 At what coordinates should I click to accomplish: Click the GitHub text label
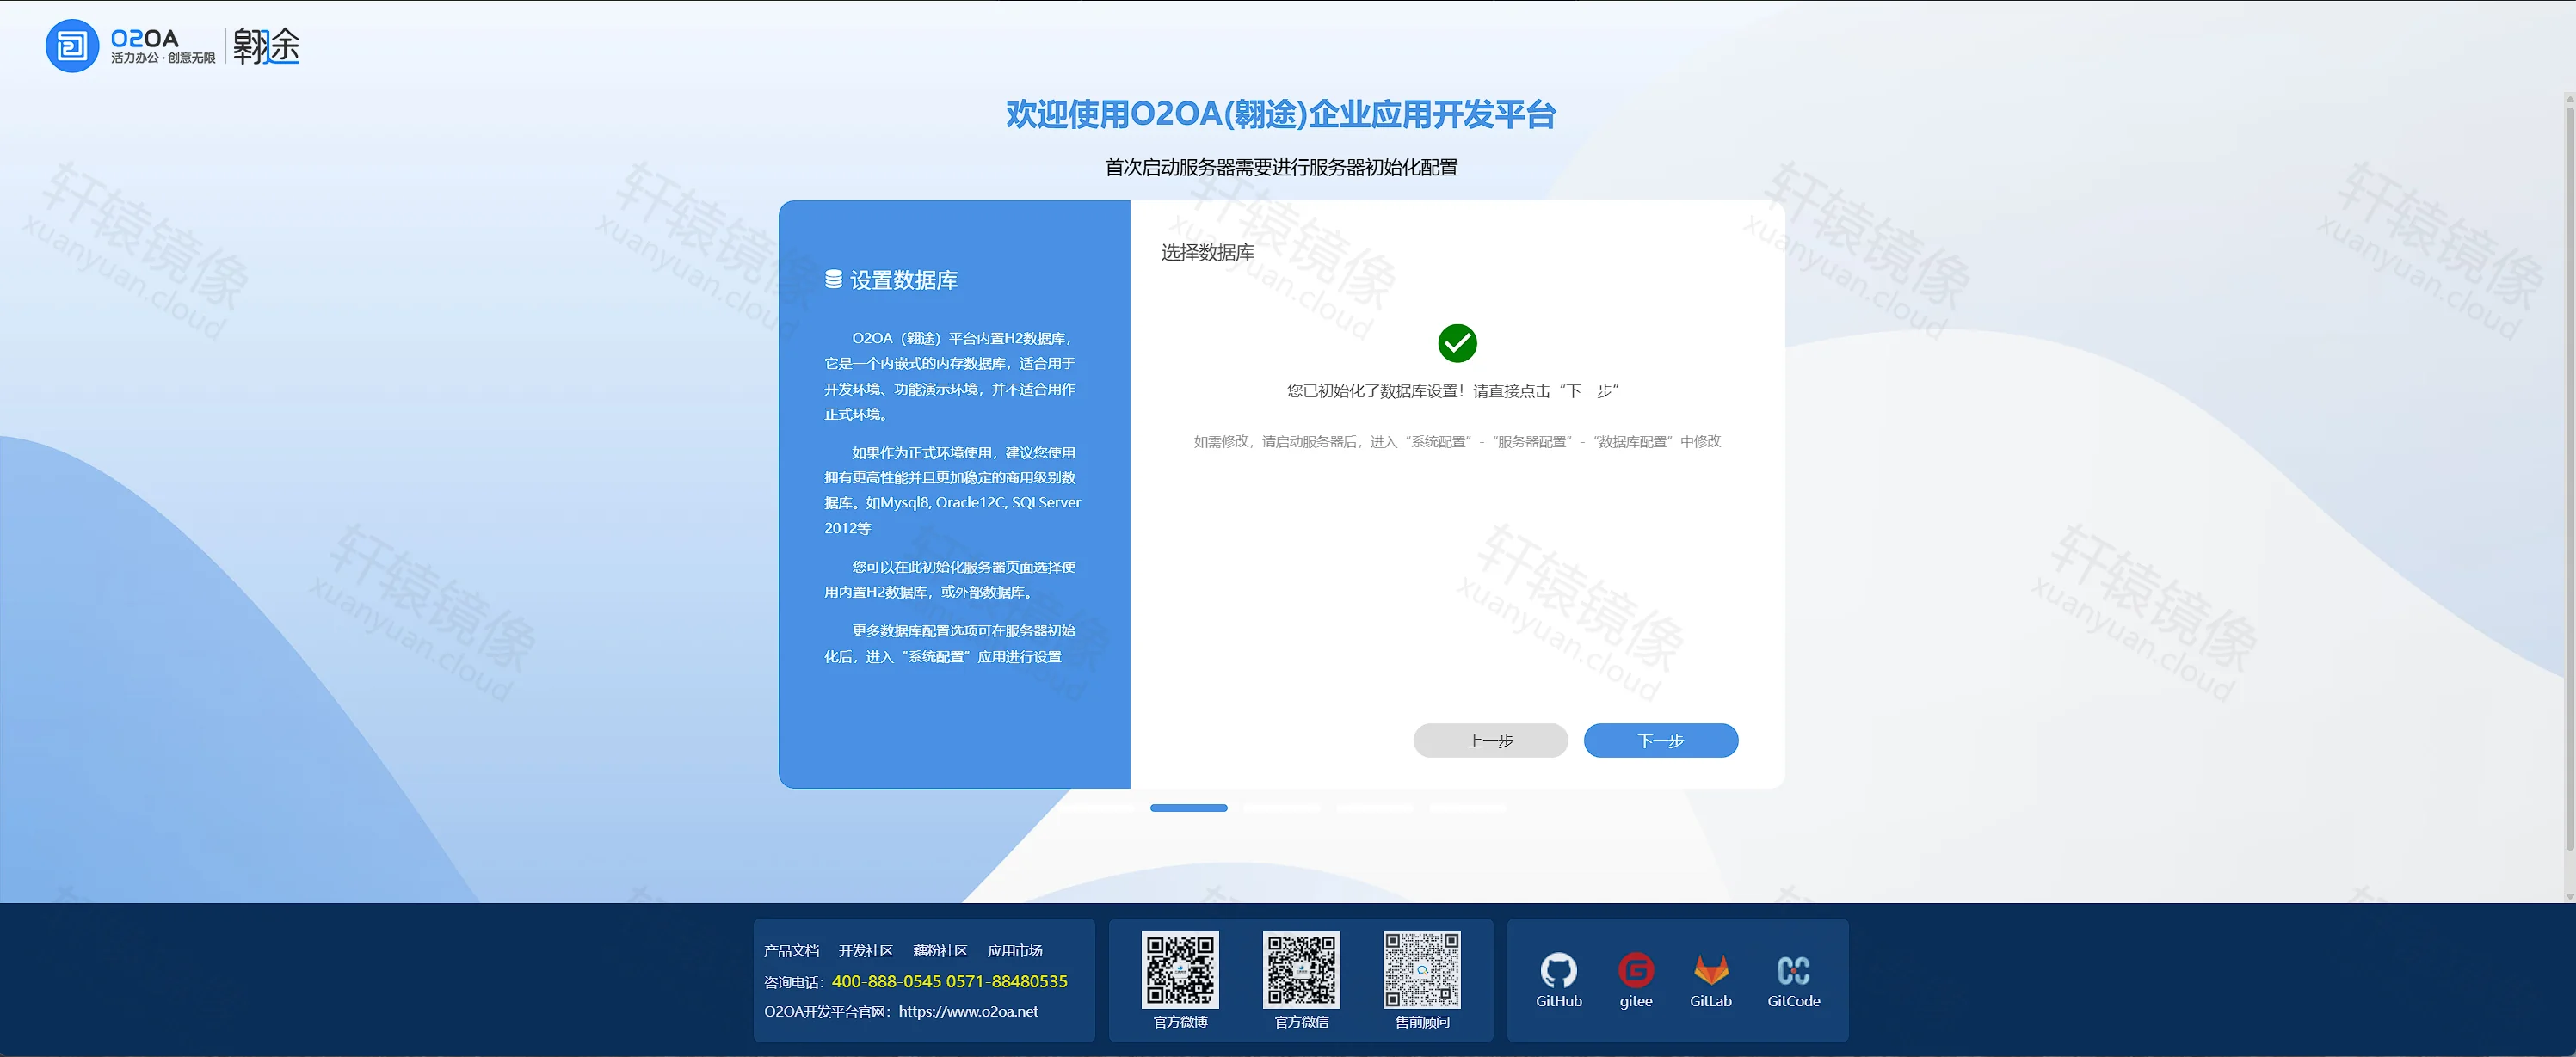coord(1558,1001)
